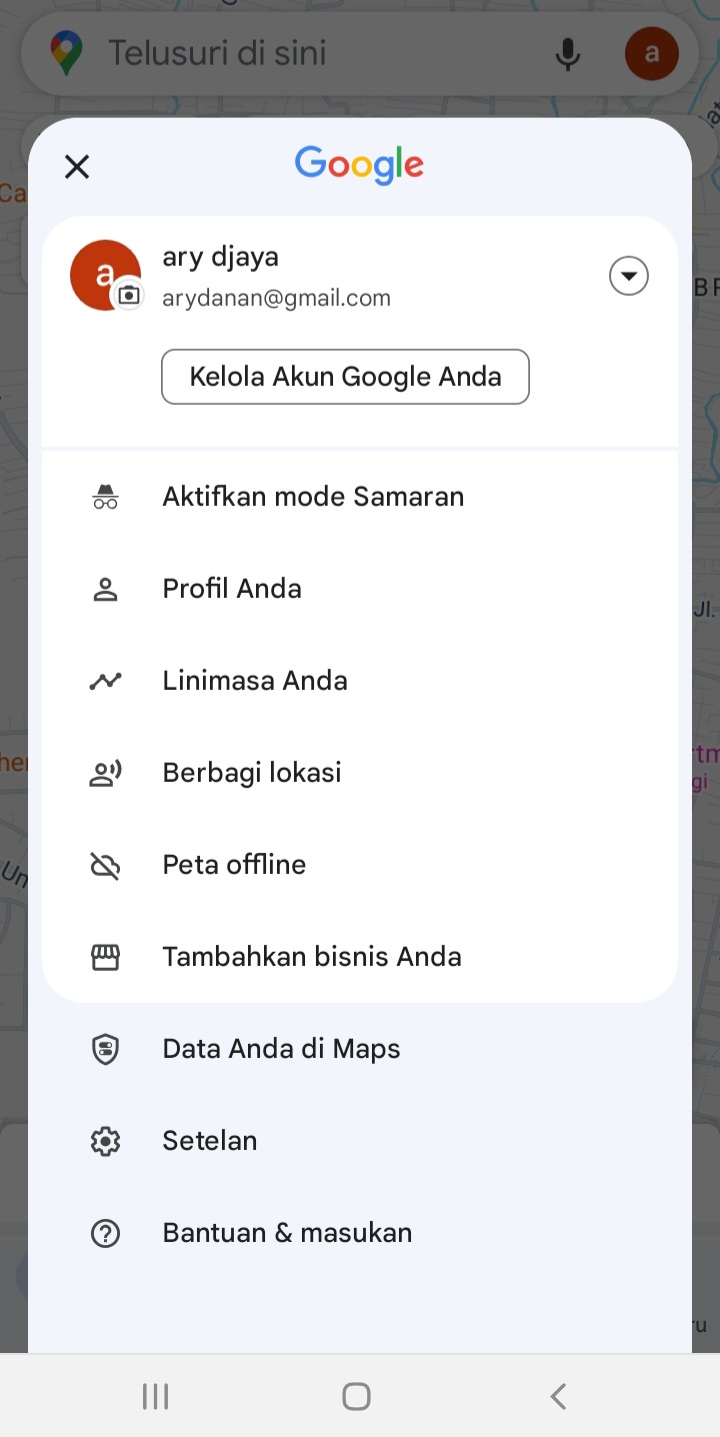The image size is (720, 1437).
Task: Tap the Setelan gear icon
Action: (x=105, y=1141)
